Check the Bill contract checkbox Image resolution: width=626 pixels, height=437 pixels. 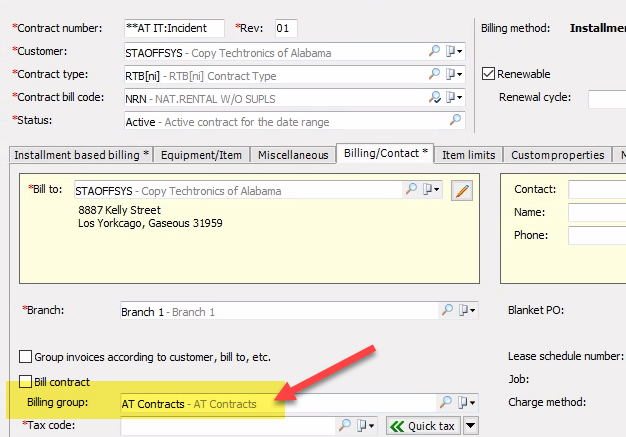(26, 381)
